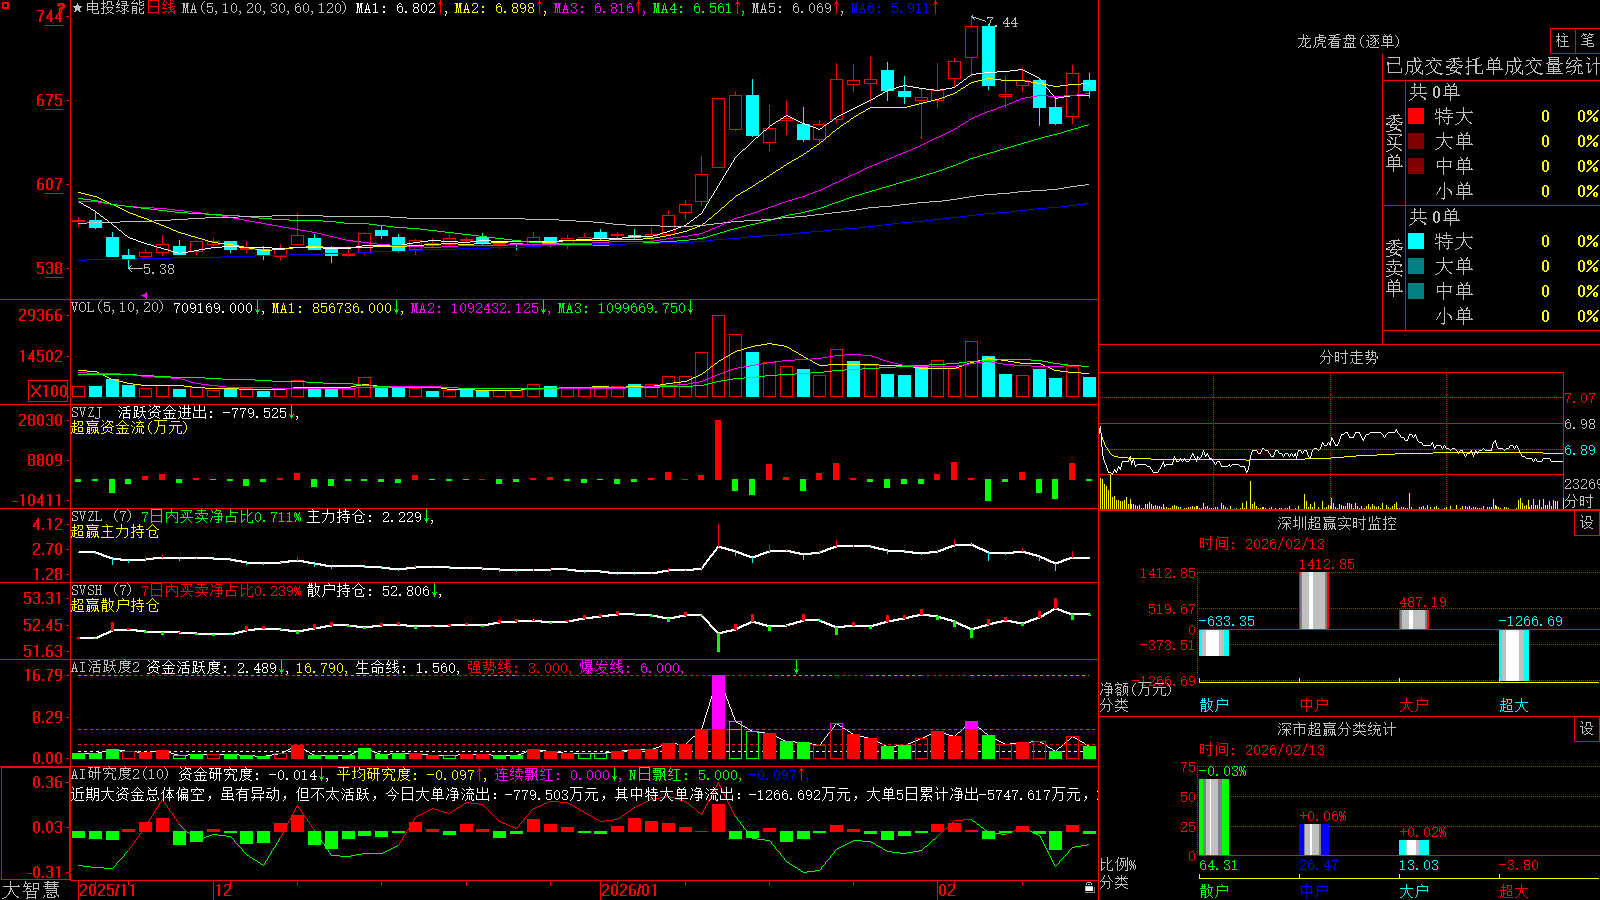Click the 2026/01 date marker on timeline
The width and height of the screenshot is (1600, 900).
(630, 890)
